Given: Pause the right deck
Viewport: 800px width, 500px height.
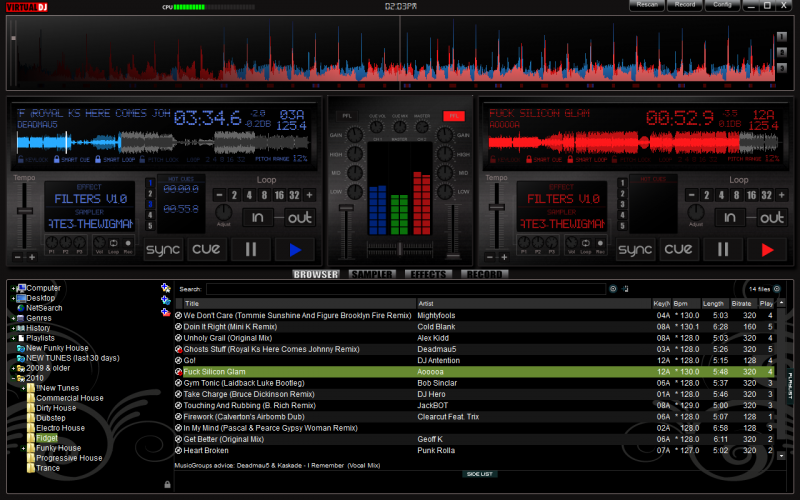Looking at the screenshot, I should click(x=723, y=249).
